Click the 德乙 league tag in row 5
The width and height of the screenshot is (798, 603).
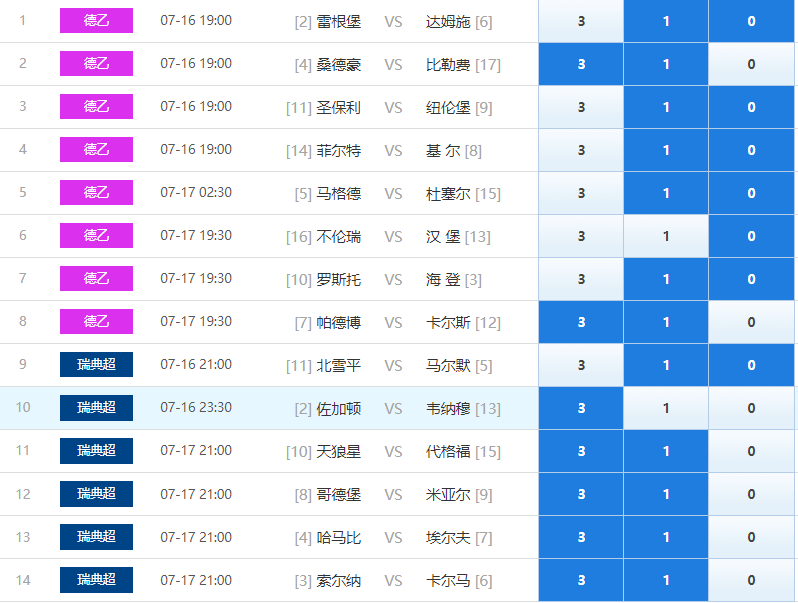[96, 192]
